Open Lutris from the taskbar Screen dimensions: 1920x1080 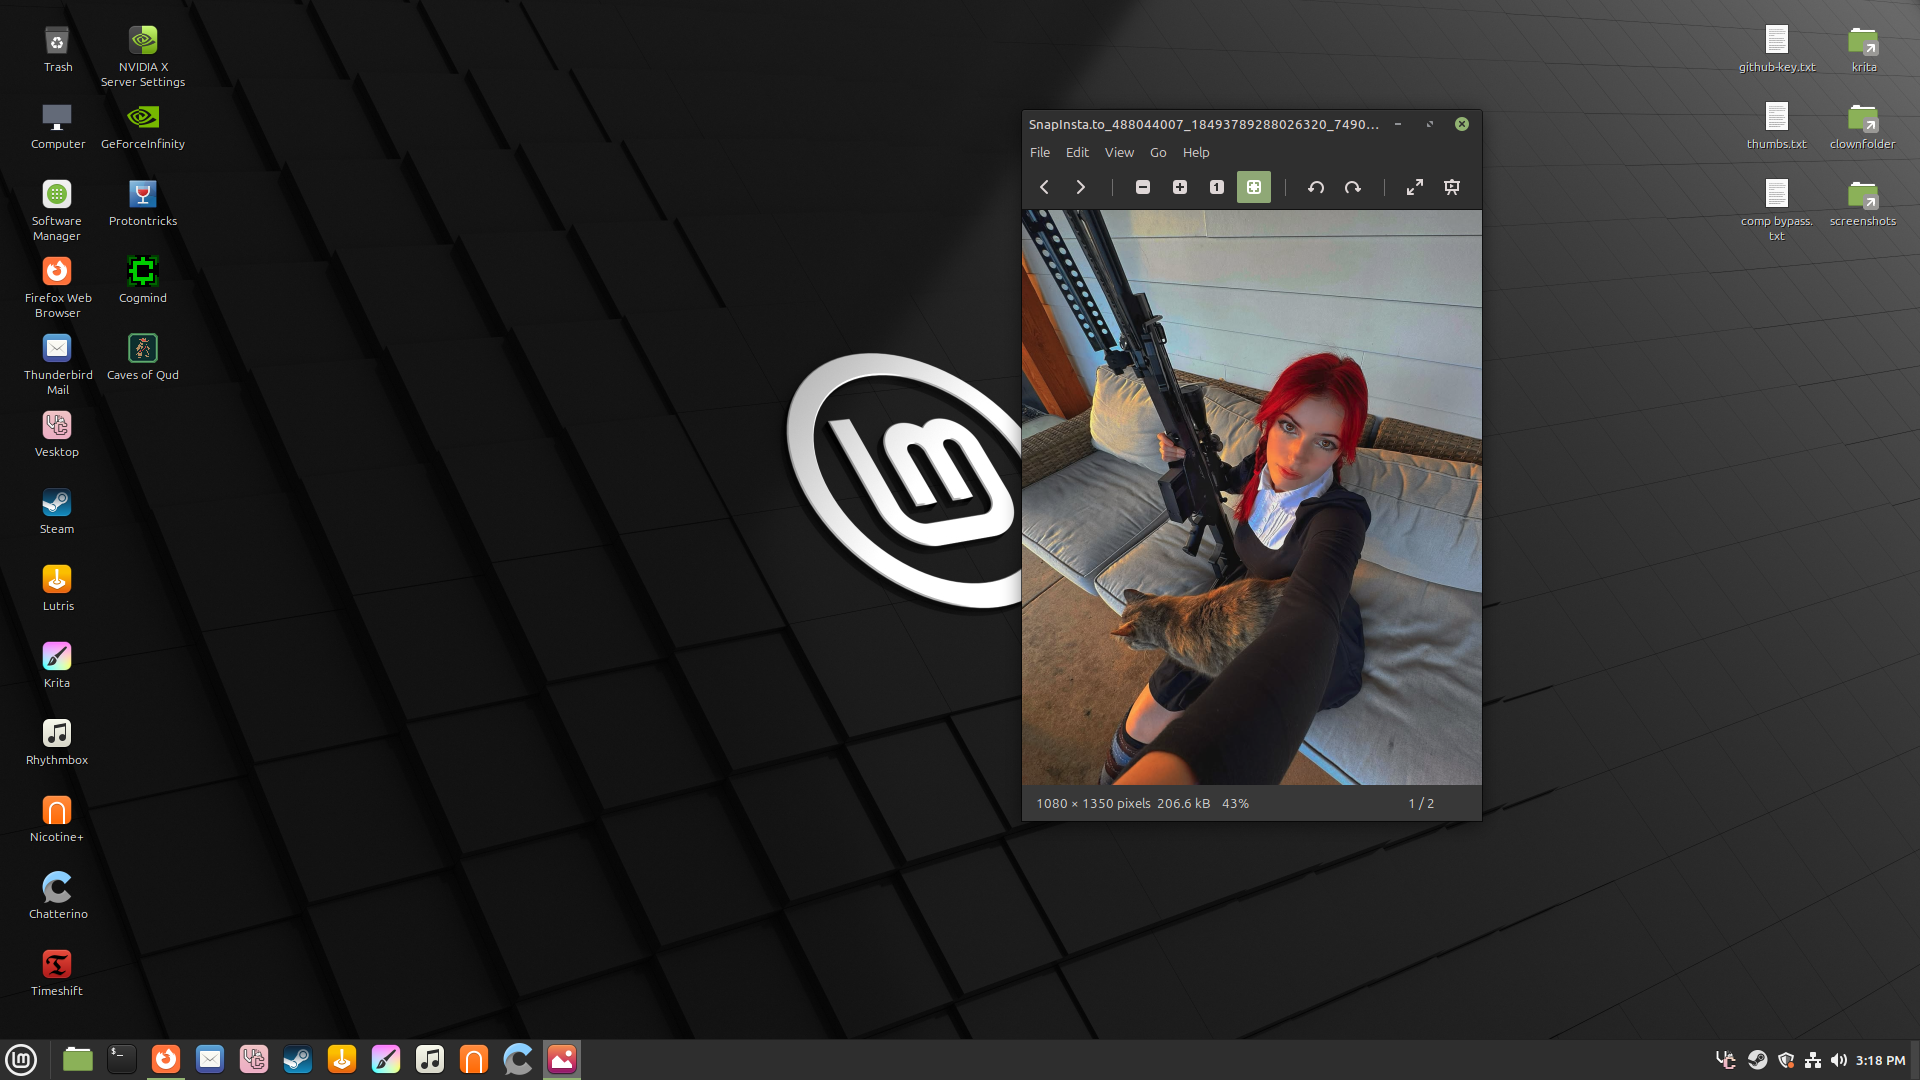[x=342, y=1059]
